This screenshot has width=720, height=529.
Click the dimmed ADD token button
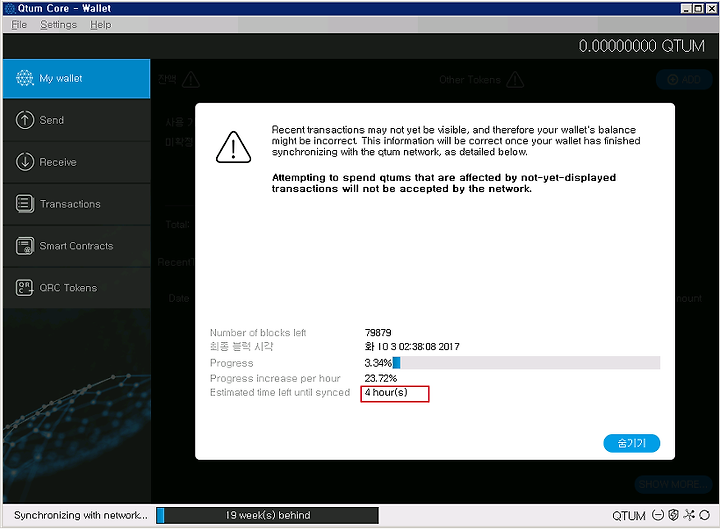click(x=684, y=79)
